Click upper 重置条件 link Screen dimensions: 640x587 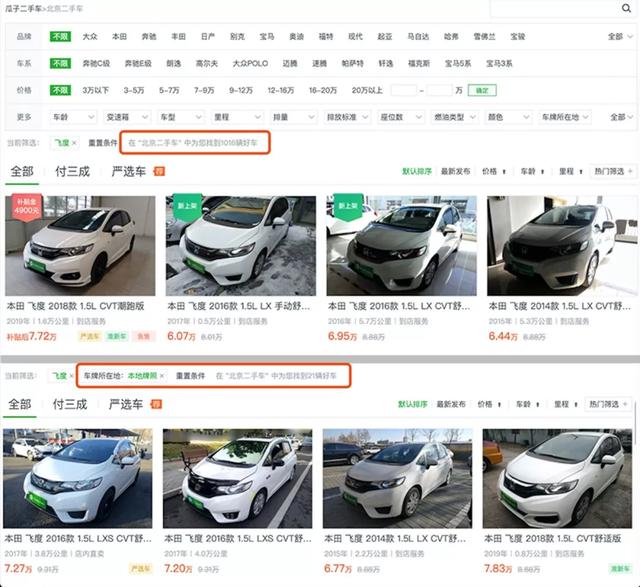coord(102,143)
